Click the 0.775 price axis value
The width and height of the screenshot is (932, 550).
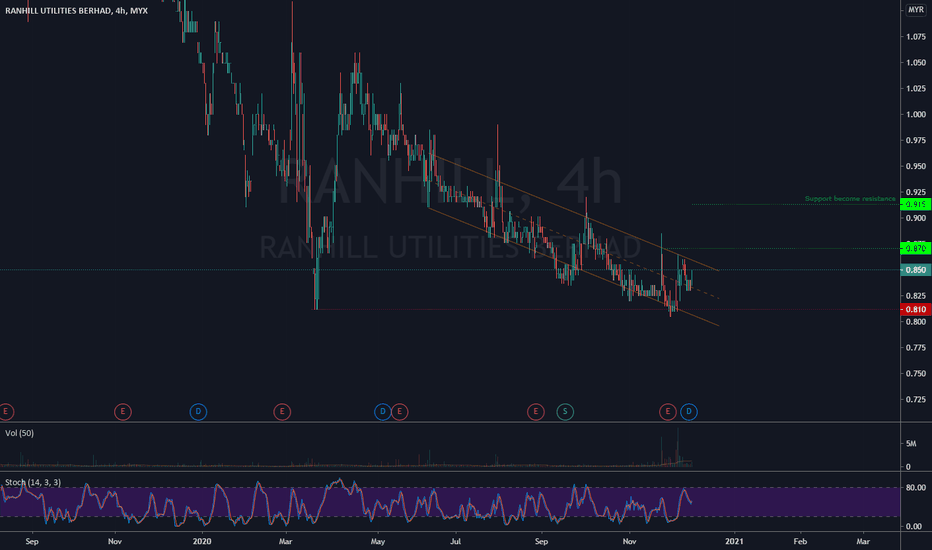pyautogui.click(x=916, y=347)
